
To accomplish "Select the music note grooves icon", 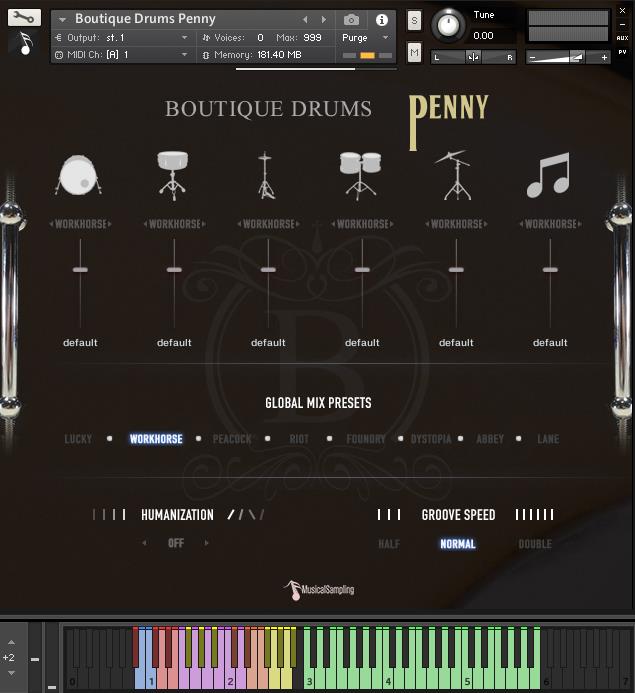I will (548, 175).
